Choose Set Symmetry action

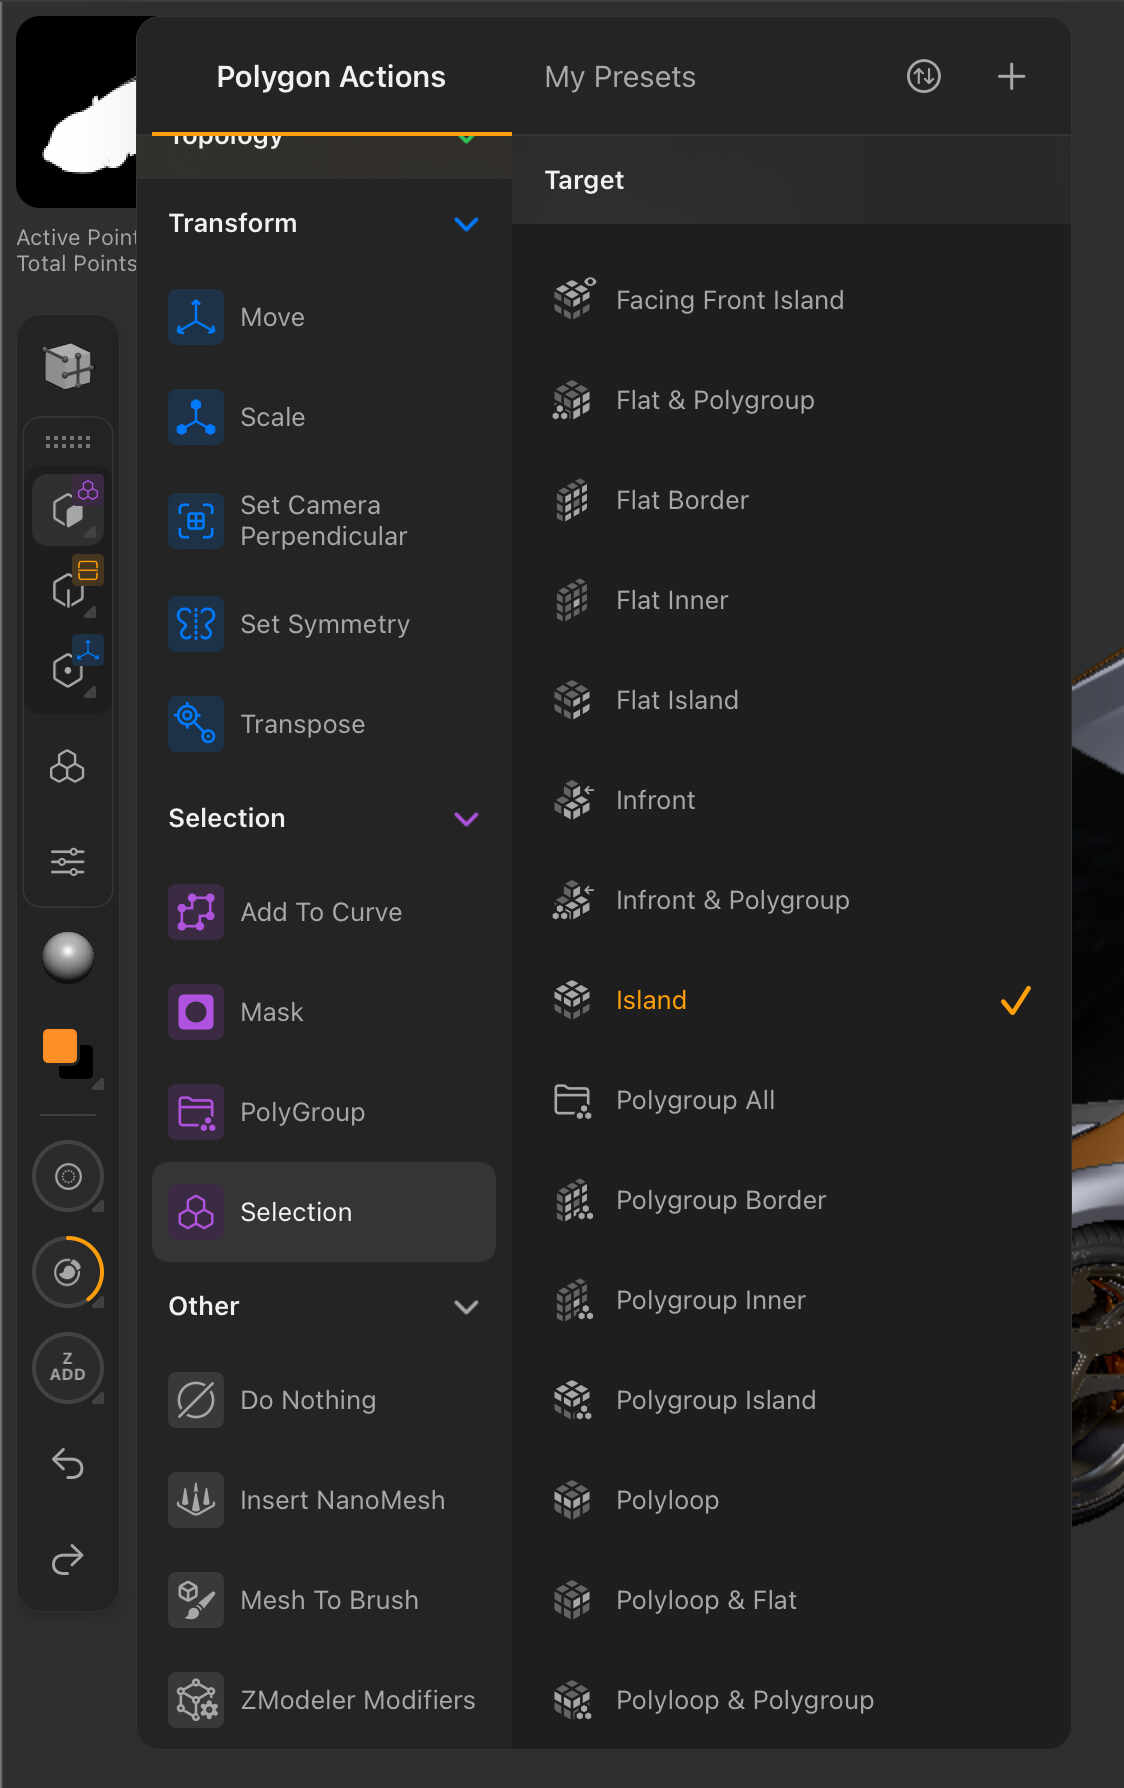click(x=323, y=624)
